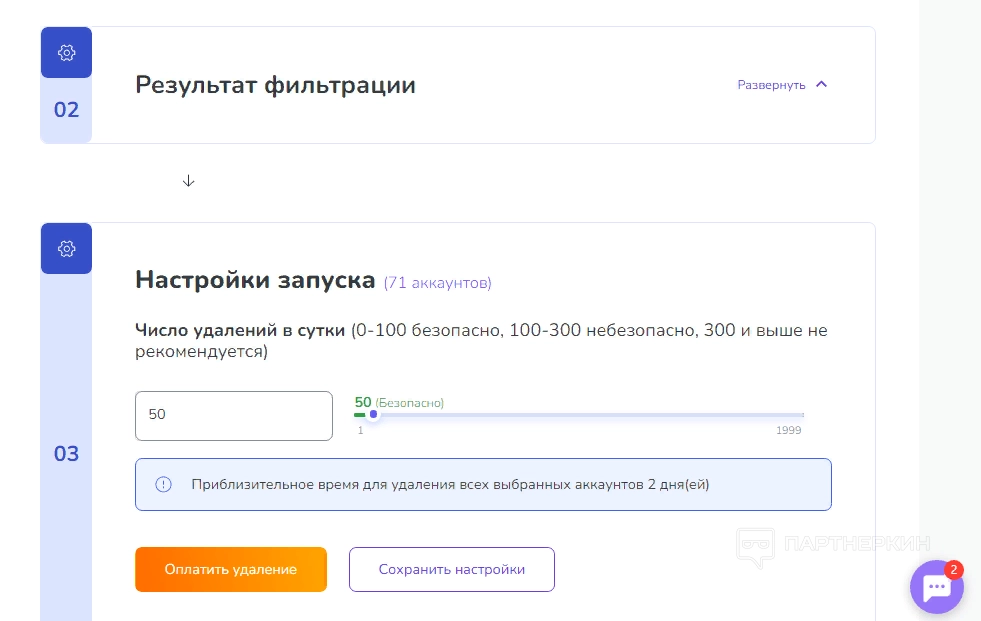Click the Партнеркин watermark logo
981x621 pixels.
pyautogui.click(x=833, y=545)
